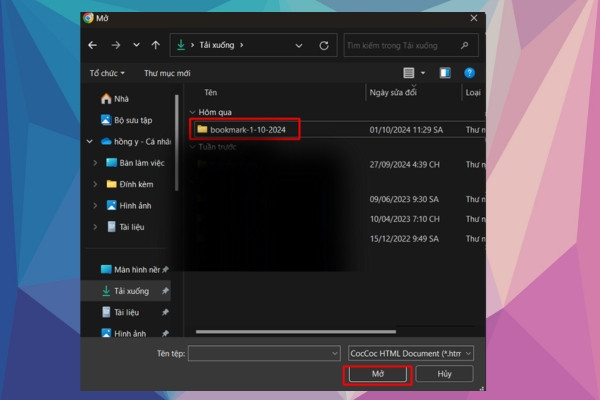
Task: Click date 10/04/2023 7:10 CH
Action: [x=404, y=219]
